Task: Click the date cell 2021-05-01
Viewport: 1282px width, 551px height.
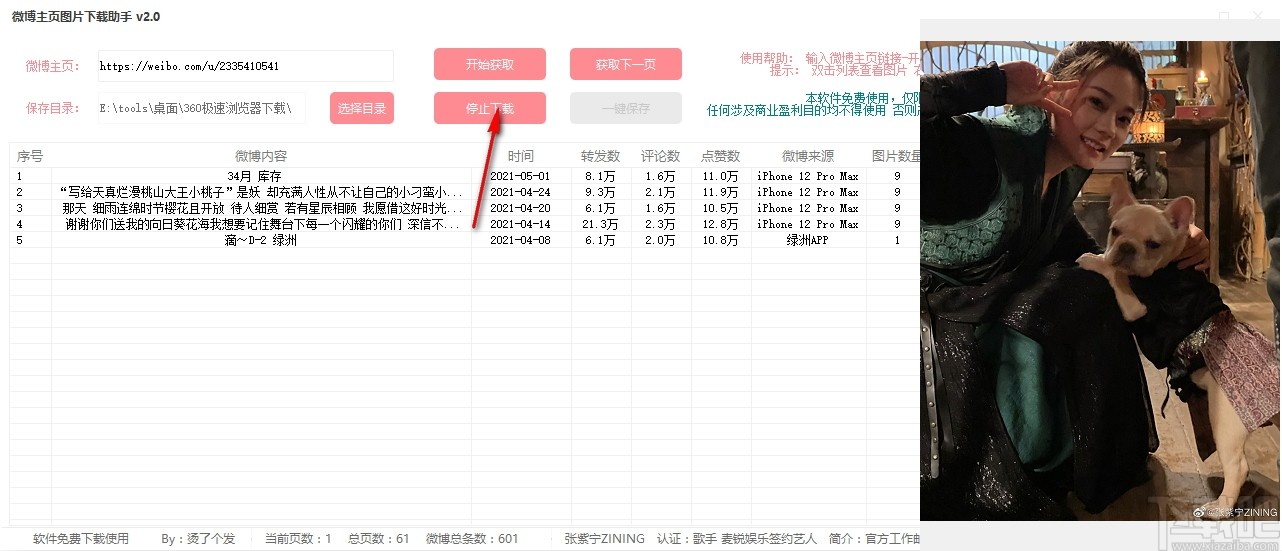Action: 521,176
